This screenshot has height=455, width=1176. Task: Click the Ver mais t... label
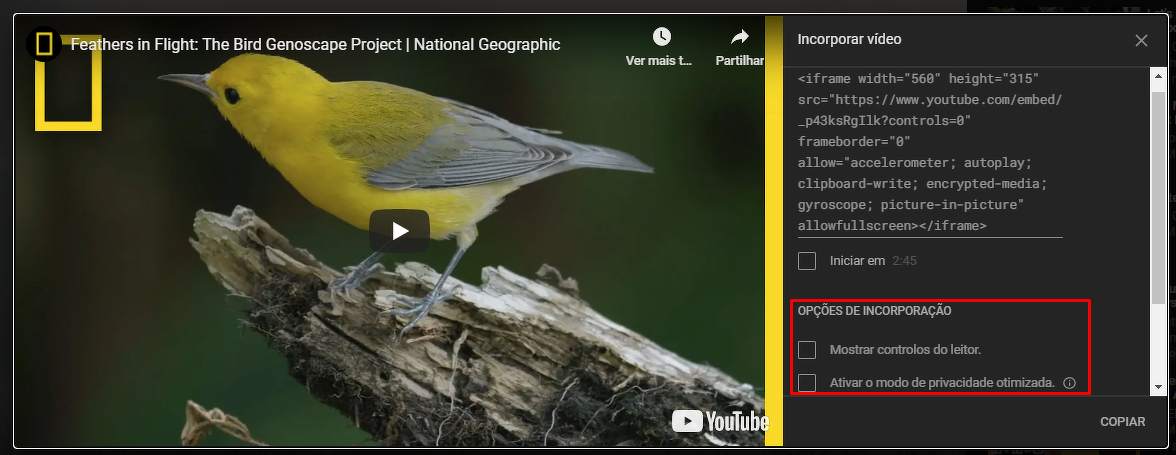pos(659,61)
